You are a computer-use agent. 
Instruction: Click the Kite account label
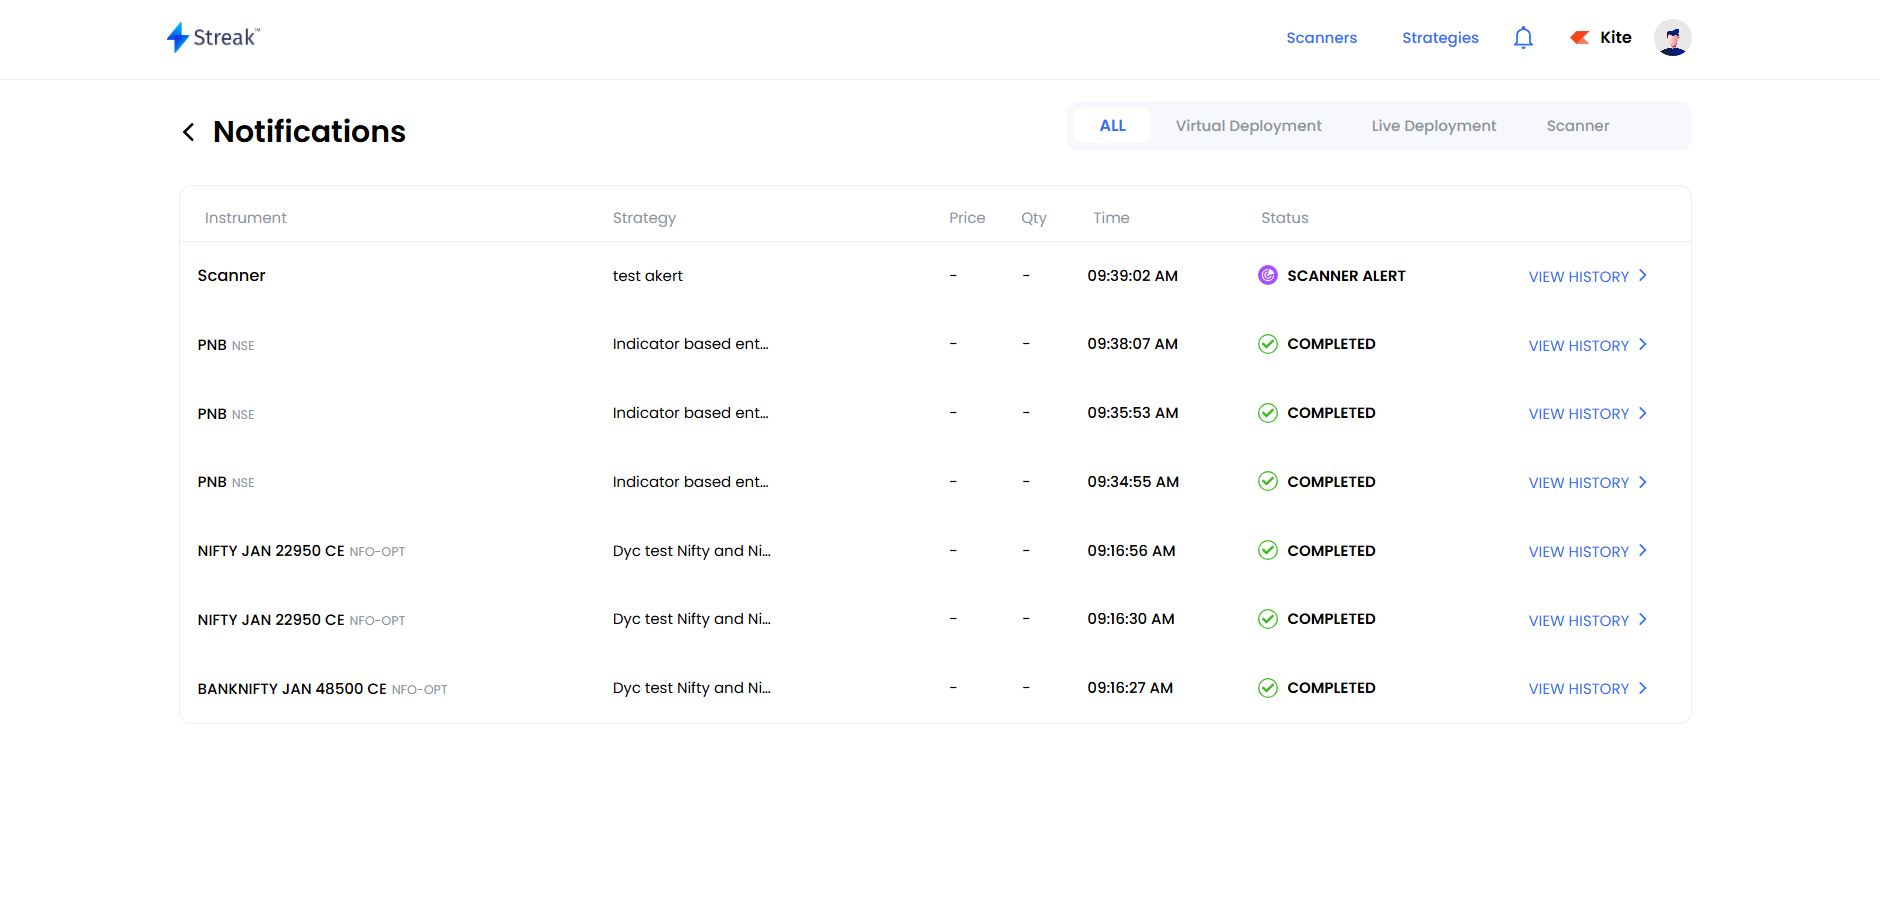pos(1615,38)
